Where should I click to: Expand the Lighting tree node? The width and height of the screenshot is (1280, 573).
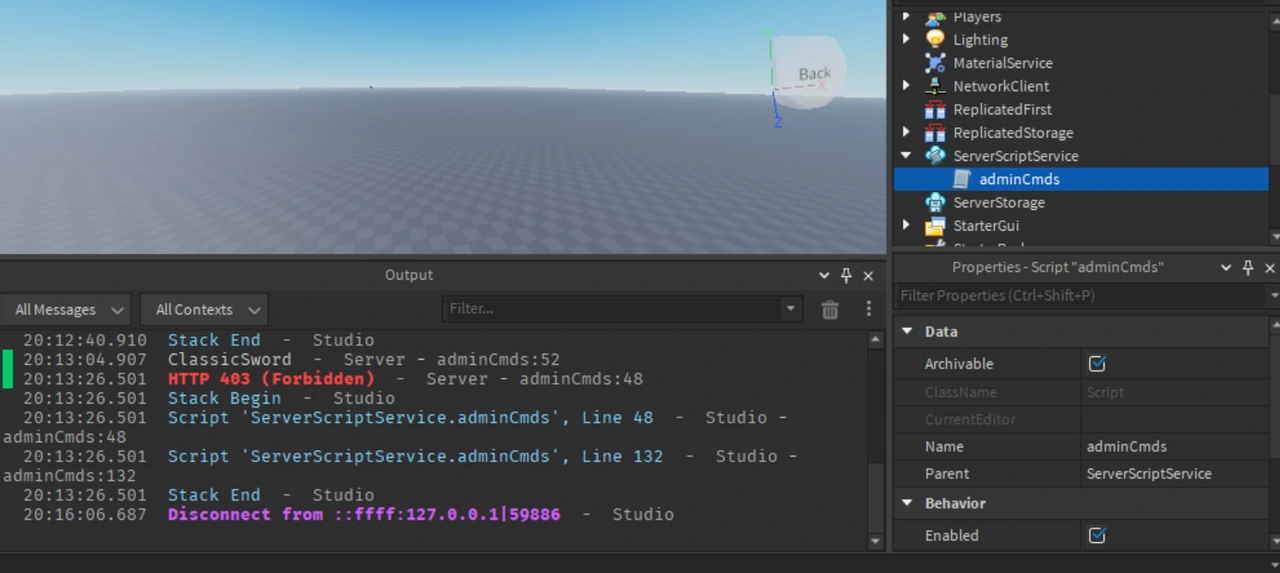pos(906,40)
